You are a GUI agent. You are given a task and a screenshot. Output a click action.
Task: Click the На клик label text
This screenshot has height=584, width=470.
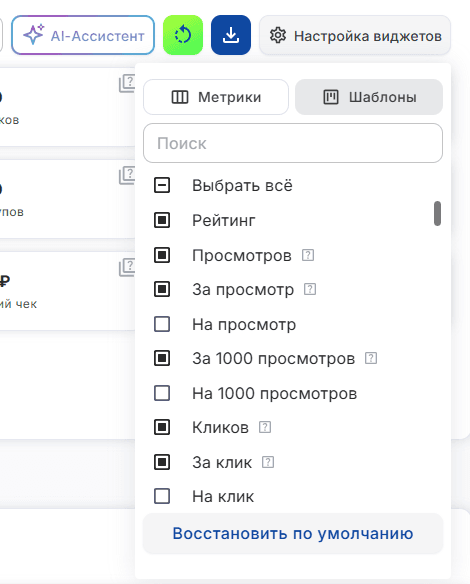point(223,496)
